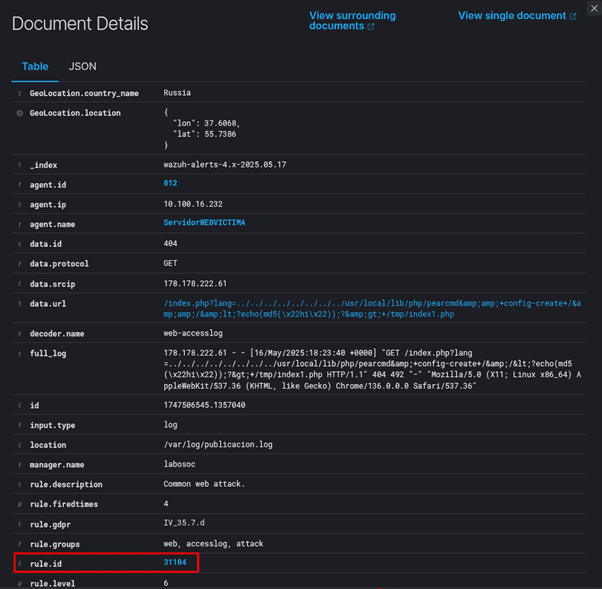Click the type icon beside rule.id field
The image size is (602, 589).
(19, 564)
